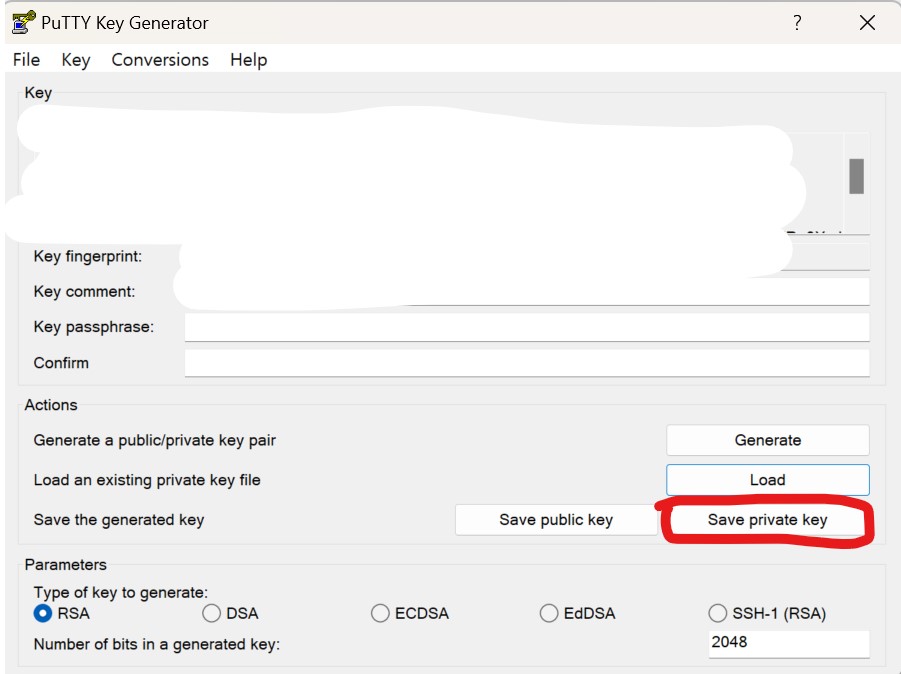Screen dimensions: 901x674
Task: Click 'Load an existing private key file' text
Action: (x=147, y=480)
